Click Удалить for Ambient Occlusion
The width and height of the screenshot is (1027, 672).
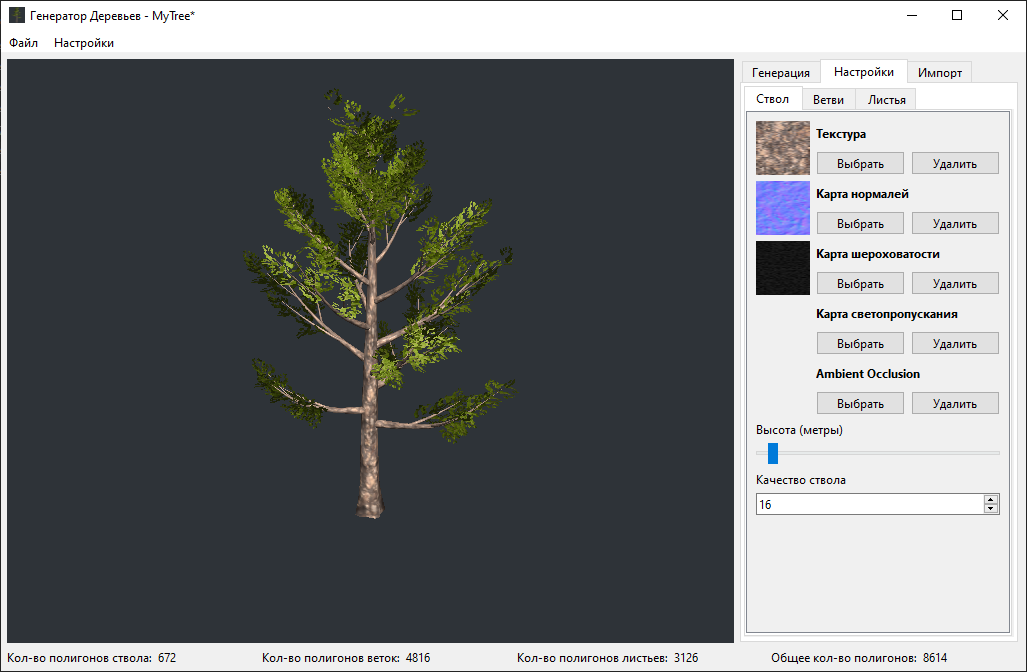(955, 403)
